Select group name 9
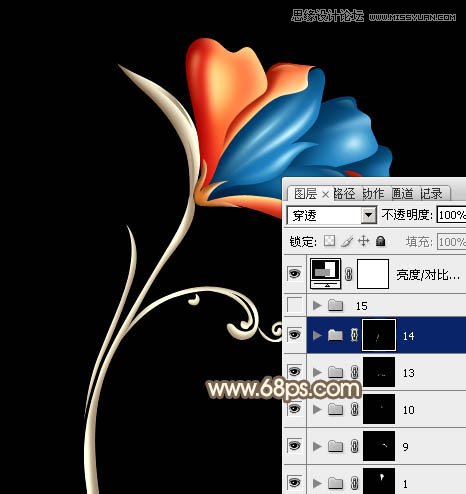The height and width of the screenshot is (494, 466). (406, 447)
